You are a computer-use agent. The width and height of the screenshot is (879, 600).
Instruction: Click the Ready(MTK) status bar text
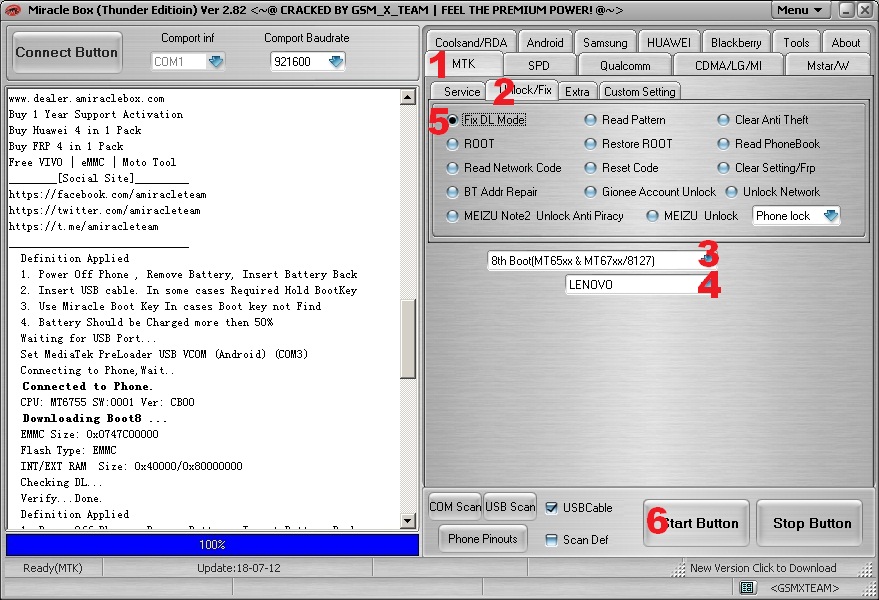click(x=53, y=568)
